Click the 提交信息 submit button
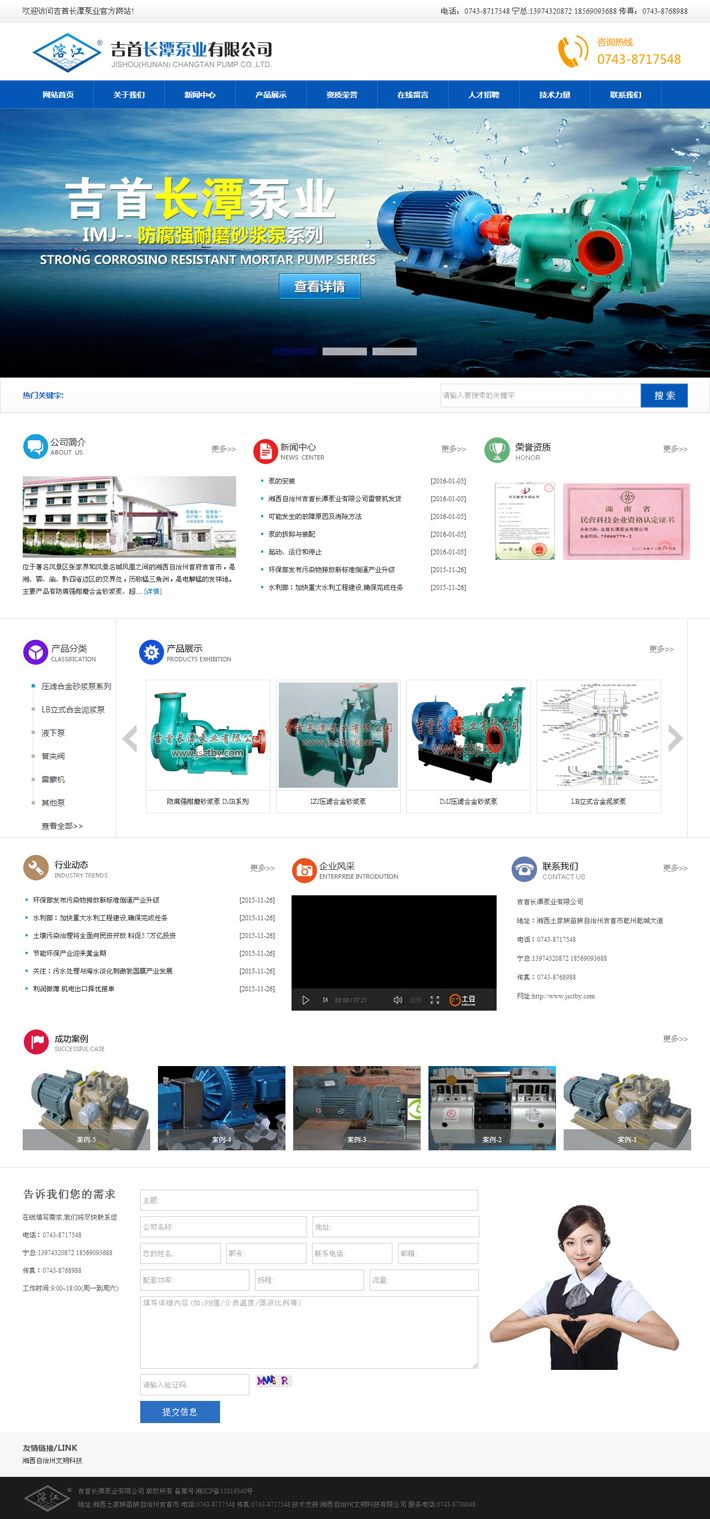Viewport: 710px width, 1519px height. pos(180,1411)
